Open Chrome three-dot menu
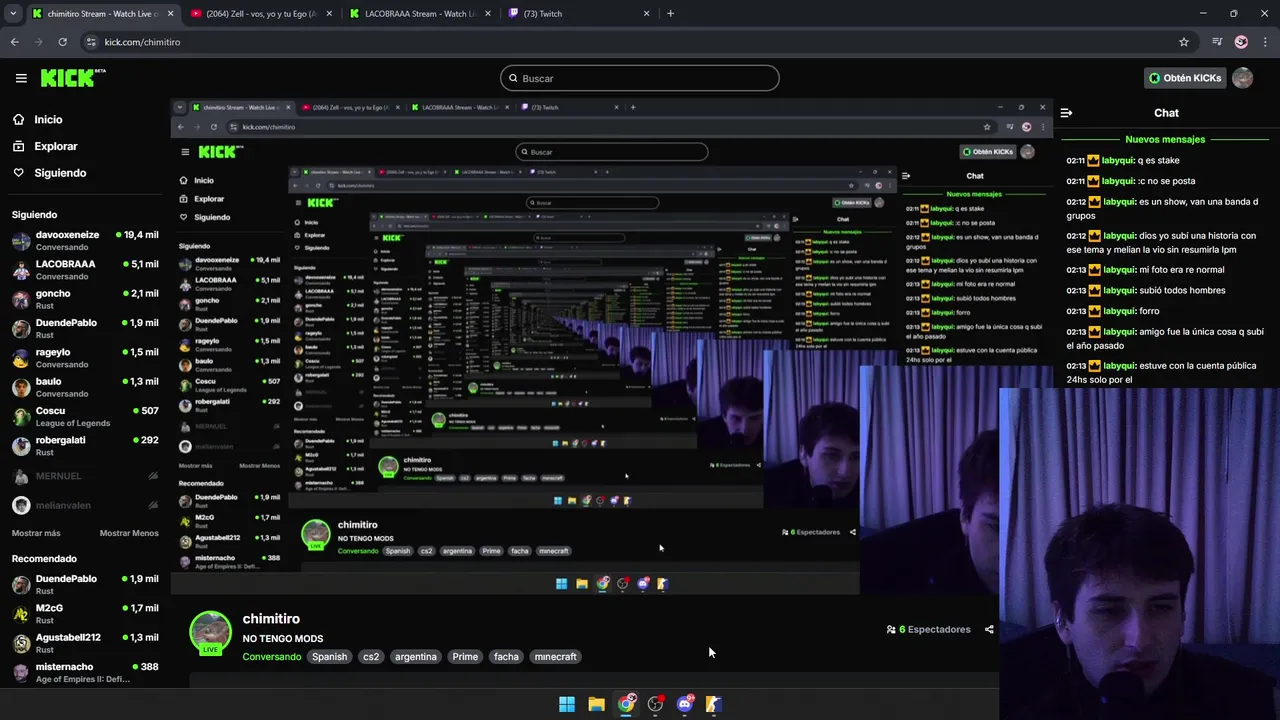Image resolution: width=1280 pixels, height=720 pixels. pos(1265,42)
